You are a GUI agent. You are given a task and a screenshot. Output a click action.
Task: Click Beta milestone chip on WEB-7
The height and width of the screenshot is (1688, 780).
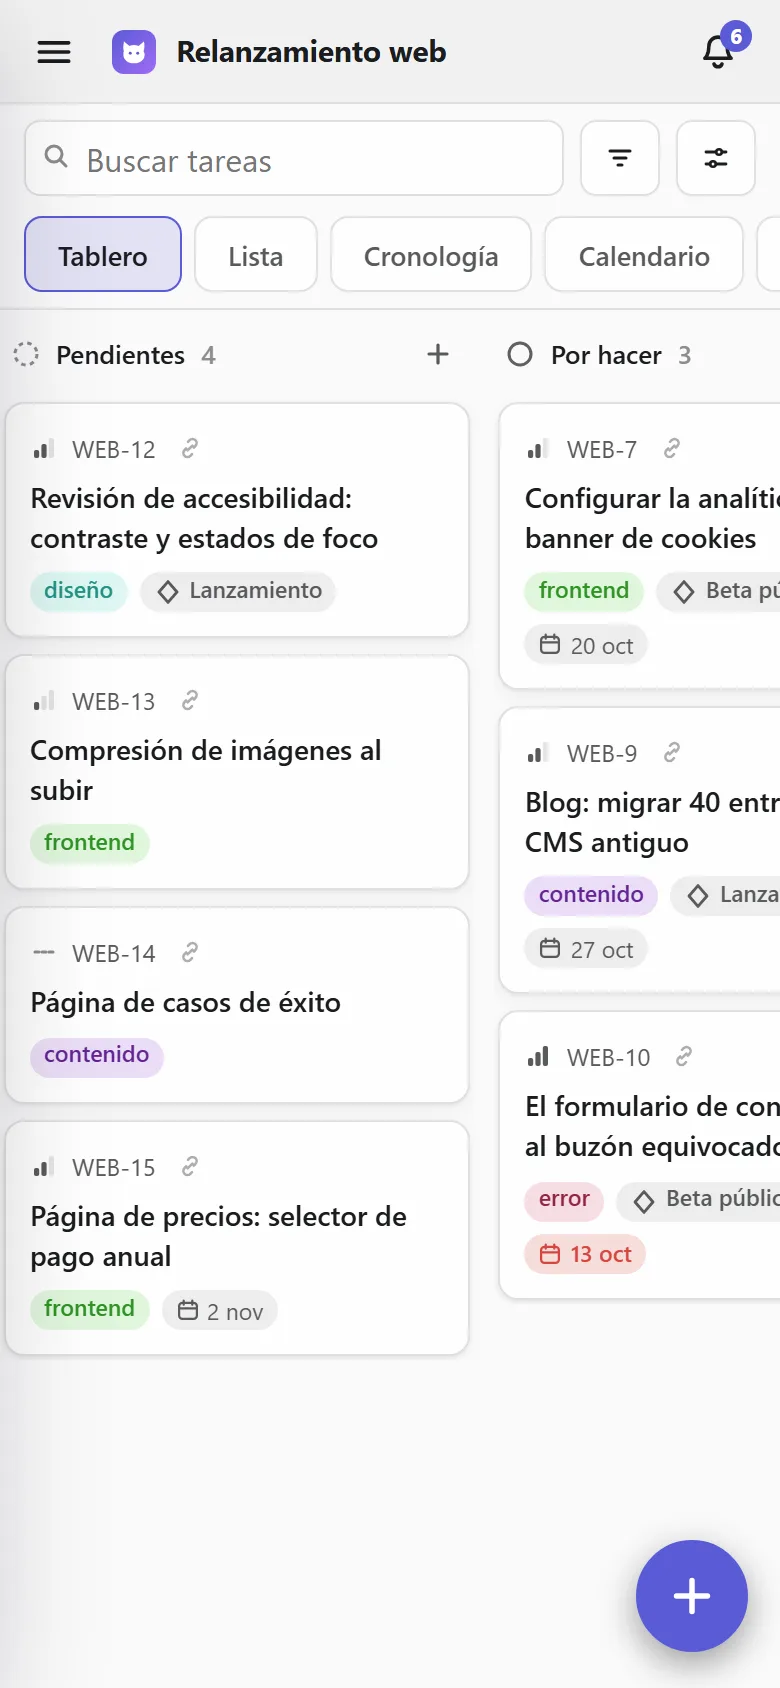718,590
